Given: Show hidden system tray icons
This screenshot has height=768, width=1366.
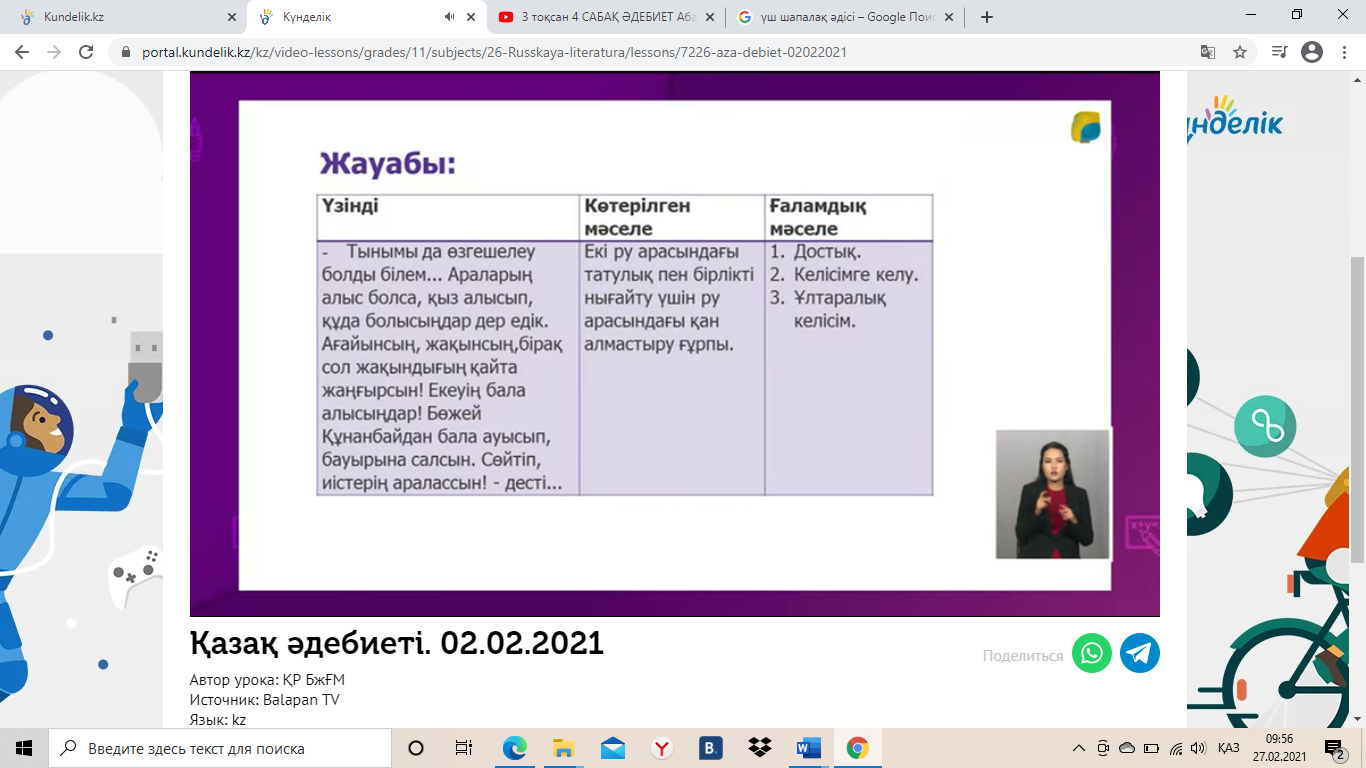Looking at the screenshot, I should click(1078, 748).
